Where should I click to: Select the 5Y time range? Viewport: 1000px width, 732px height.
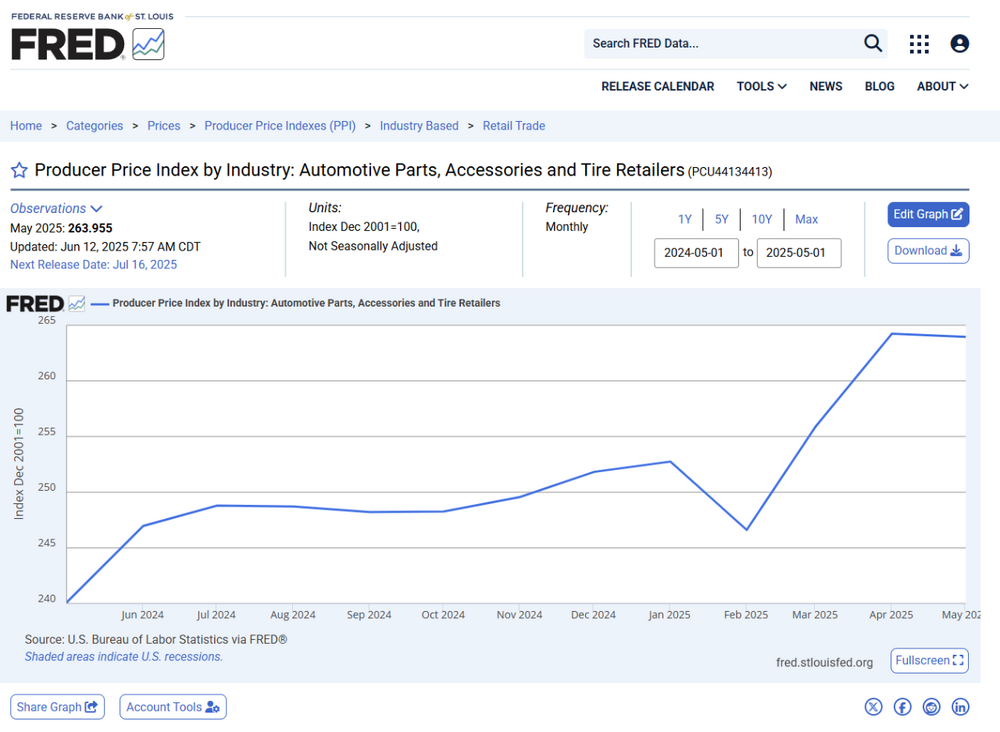coord(721,219)
